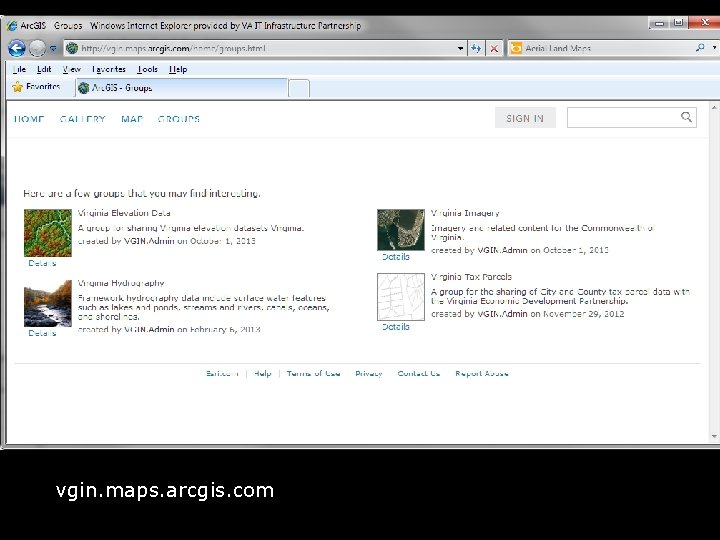Open the Help menu
The image size is (720, 540).
tap(178, 69)
